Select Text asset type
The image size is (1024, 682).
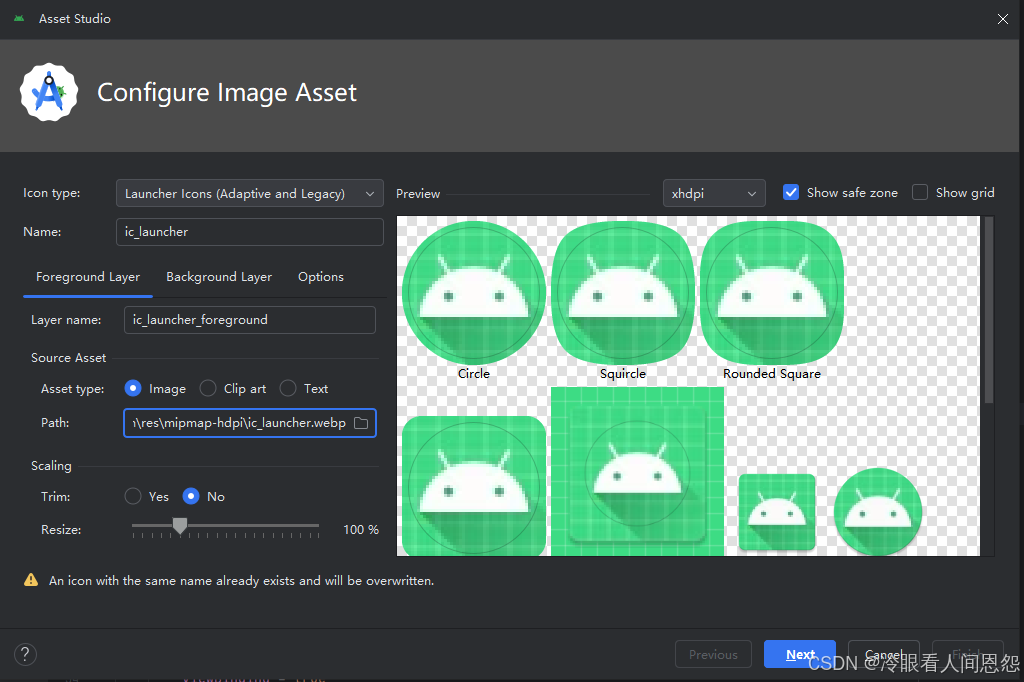pos(288,389)
